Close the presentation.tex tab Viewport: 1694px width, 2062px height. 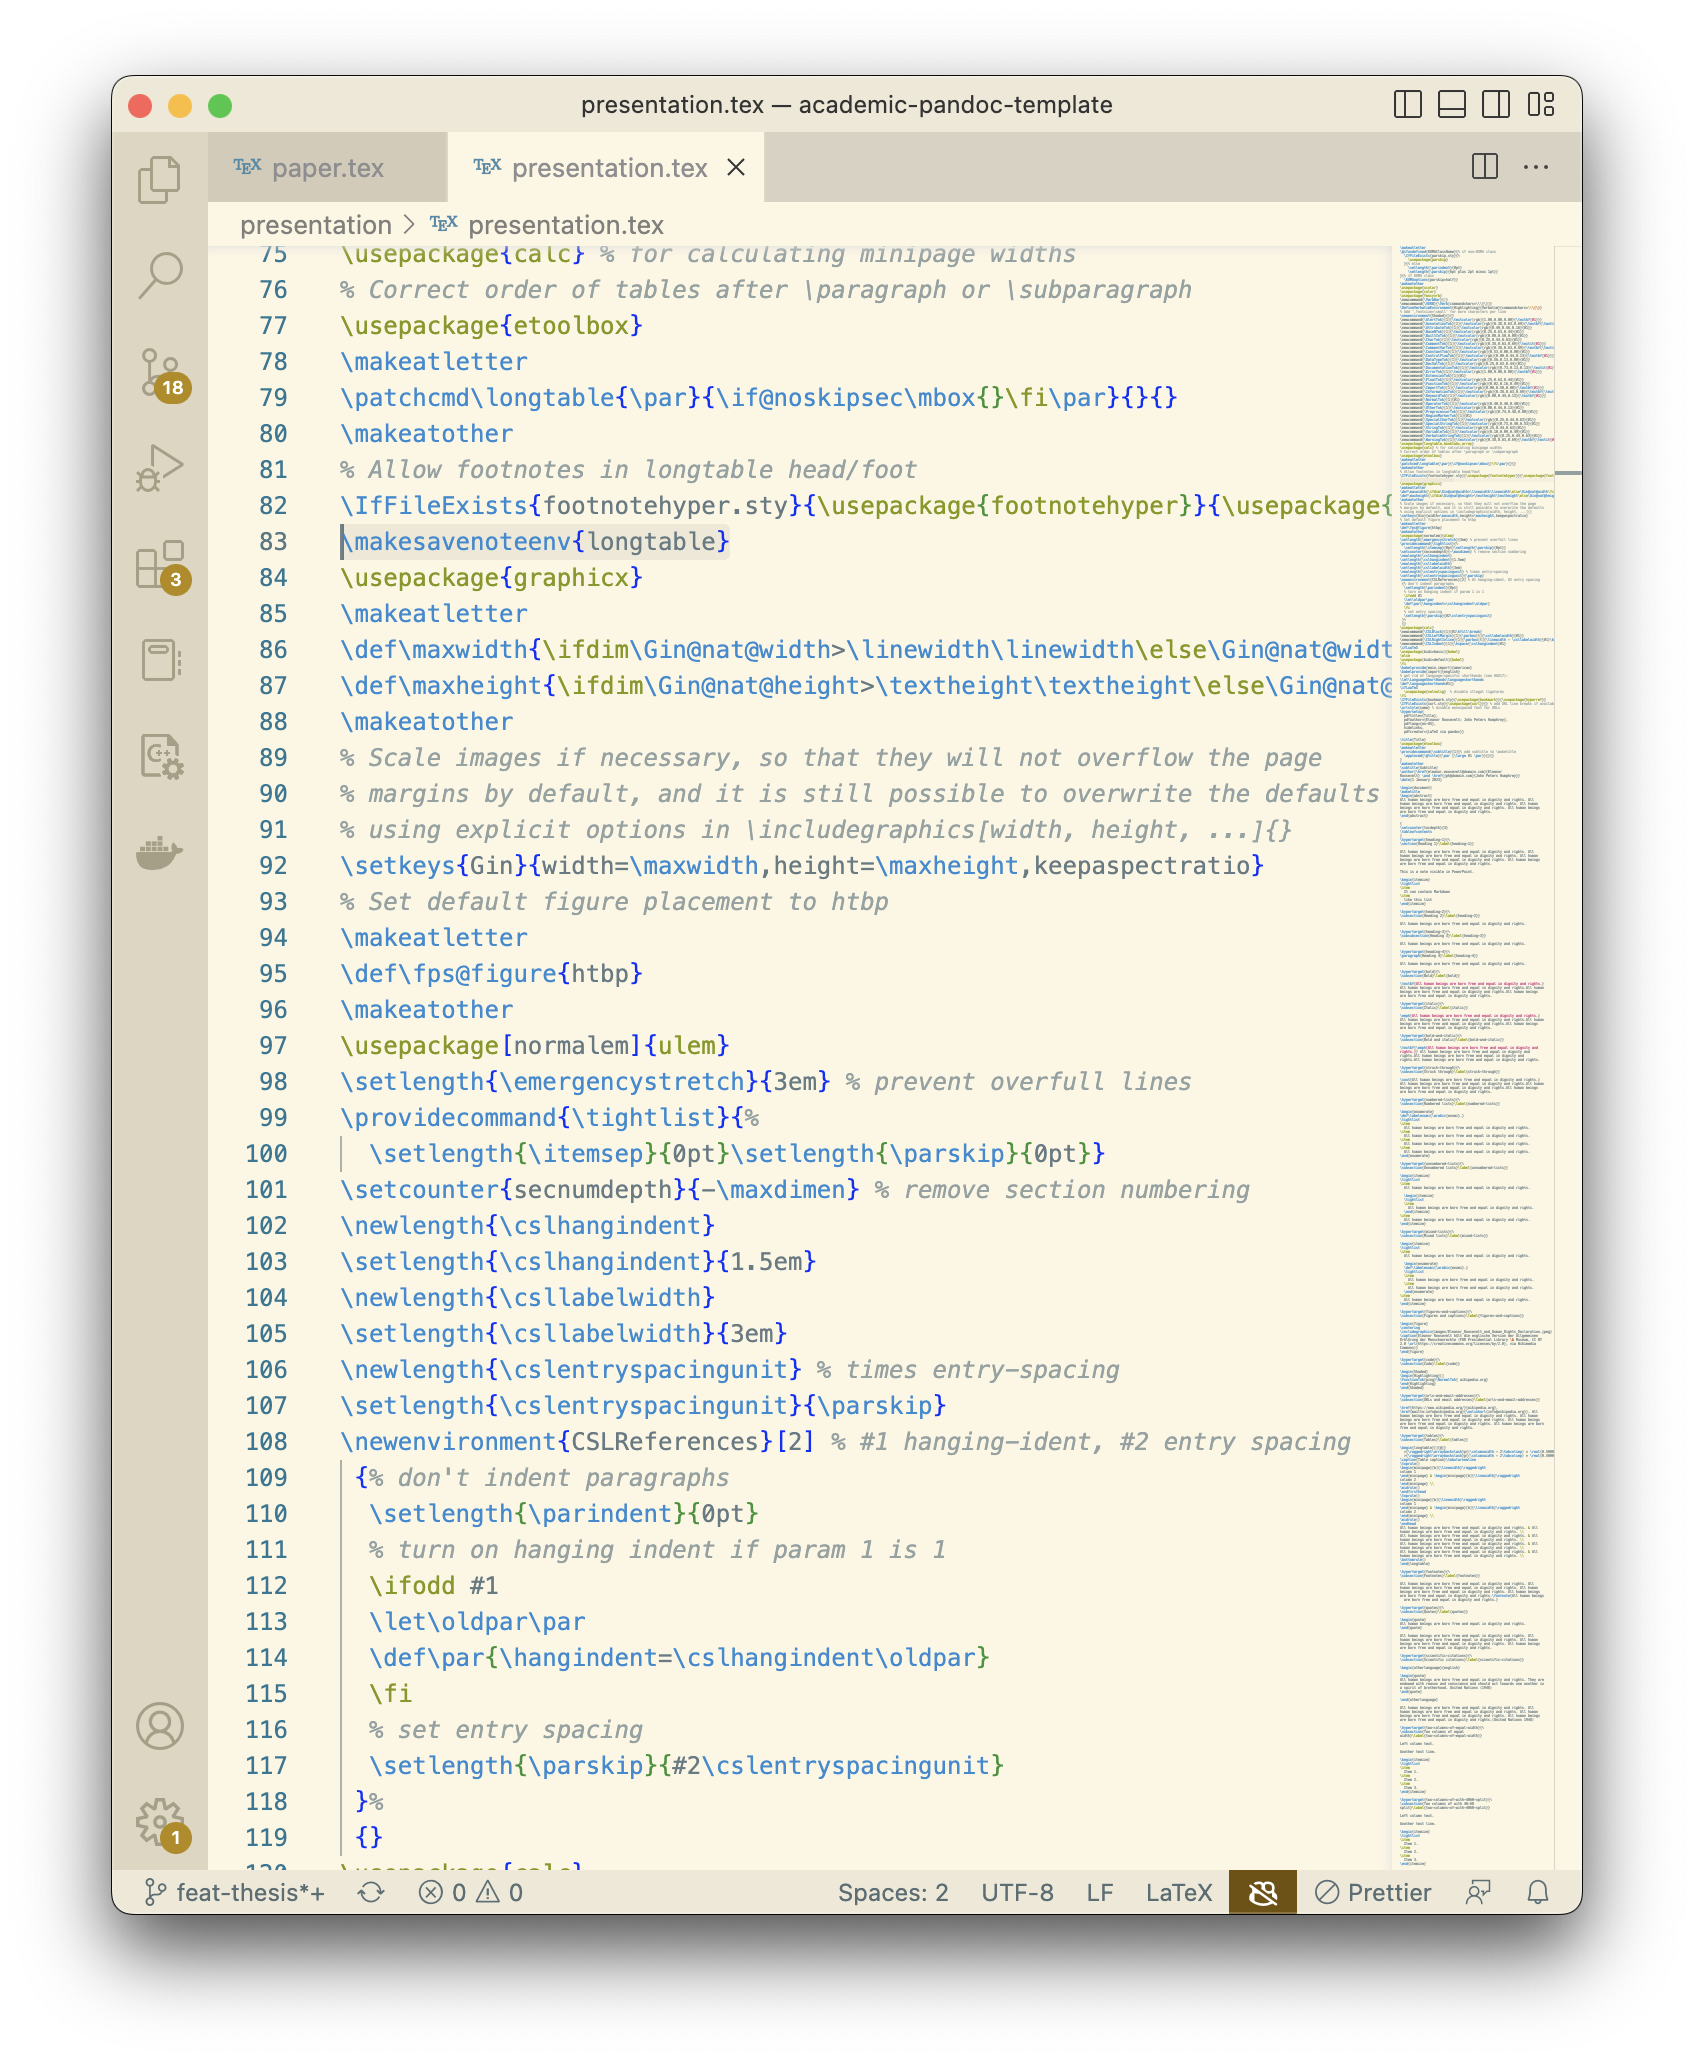pyautogui.click(x=736, y=167)
